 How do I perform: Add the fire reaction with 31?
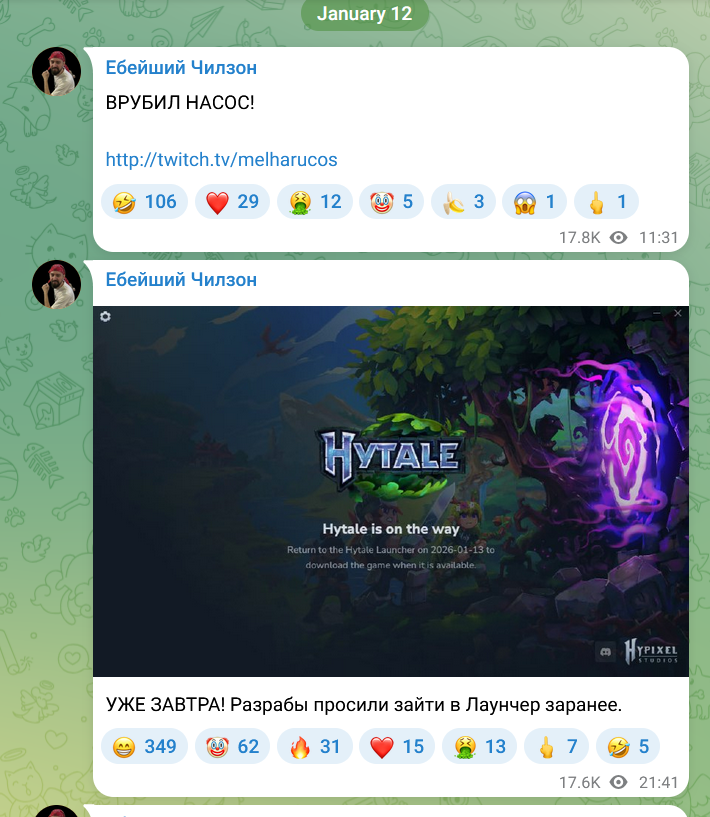(315, 746)
